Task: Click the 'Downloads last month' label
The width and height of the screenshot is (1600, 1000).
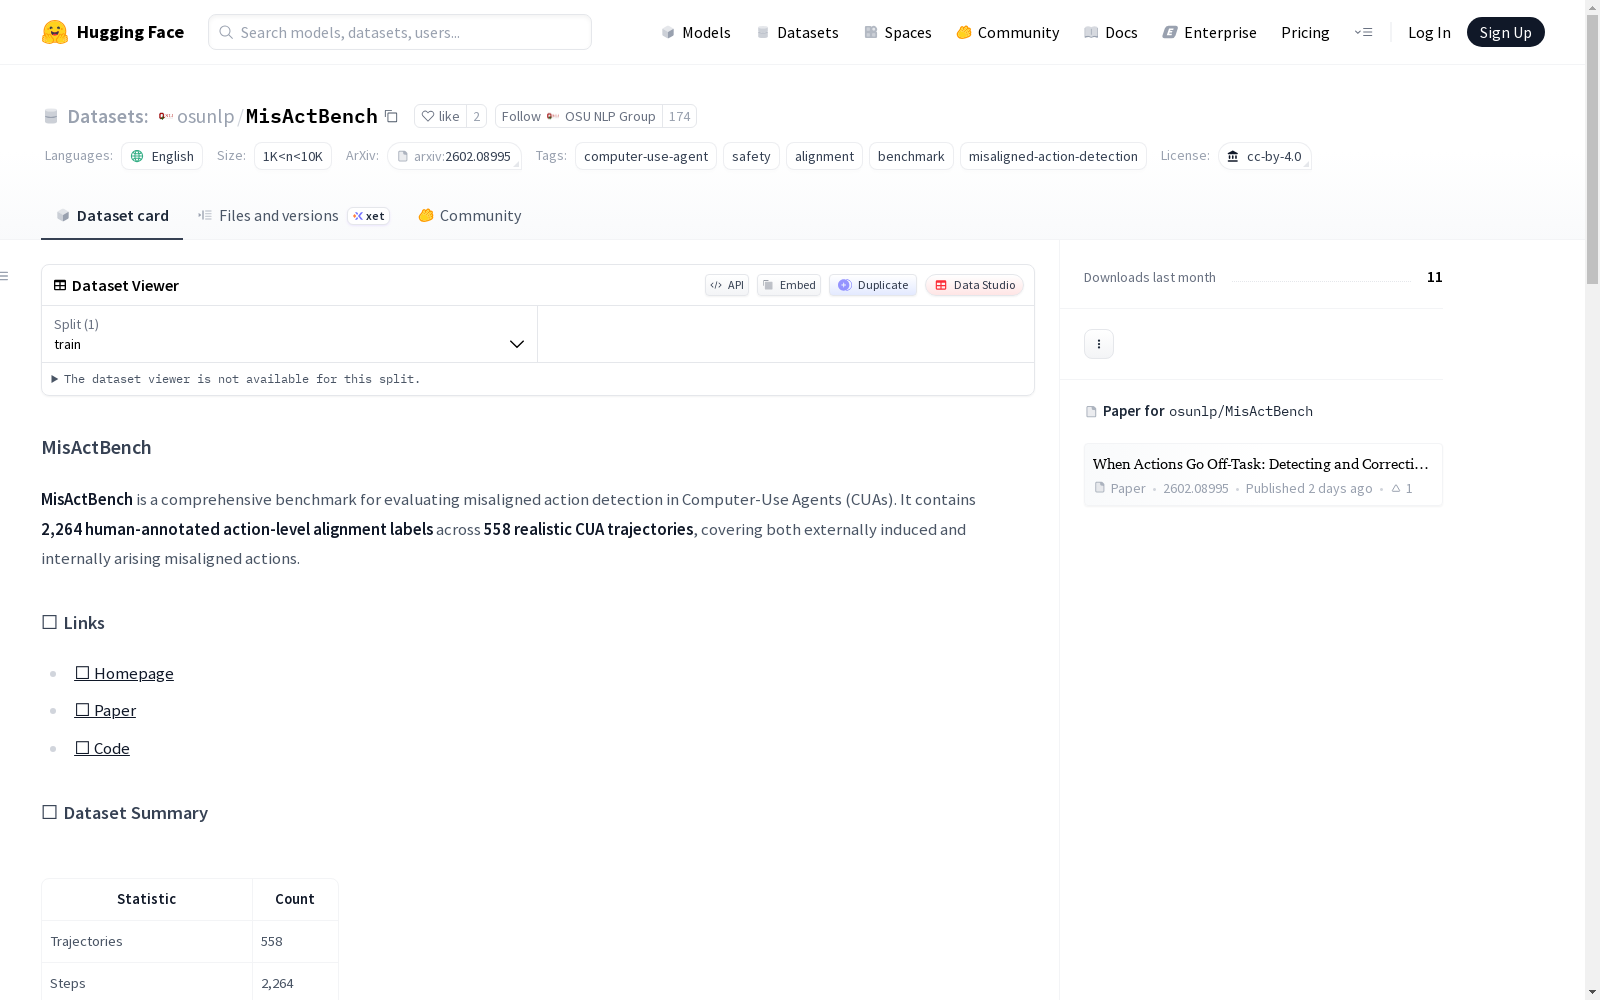Action: 1150,277
